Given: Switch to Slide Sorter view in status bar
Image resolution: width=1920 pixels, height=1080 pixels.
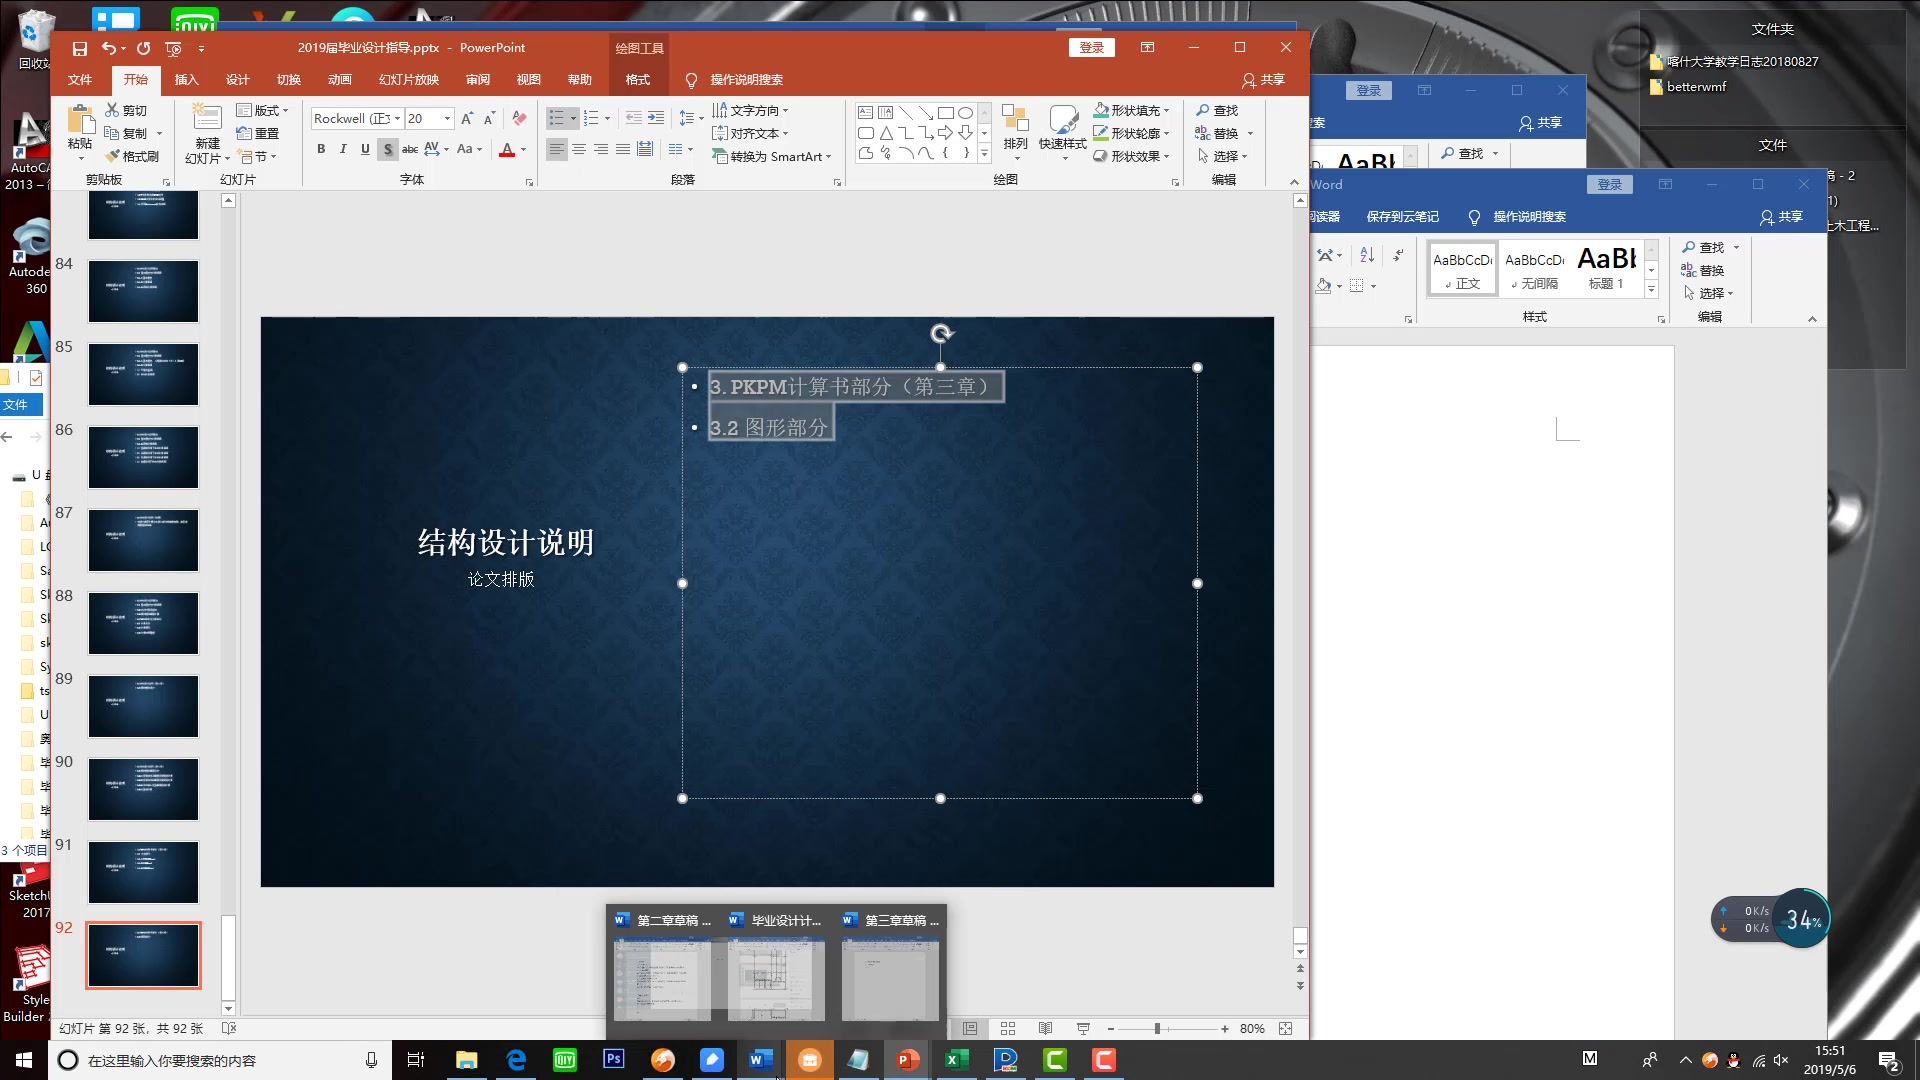Looking at the screenshot, I should coord(1008,1028).
